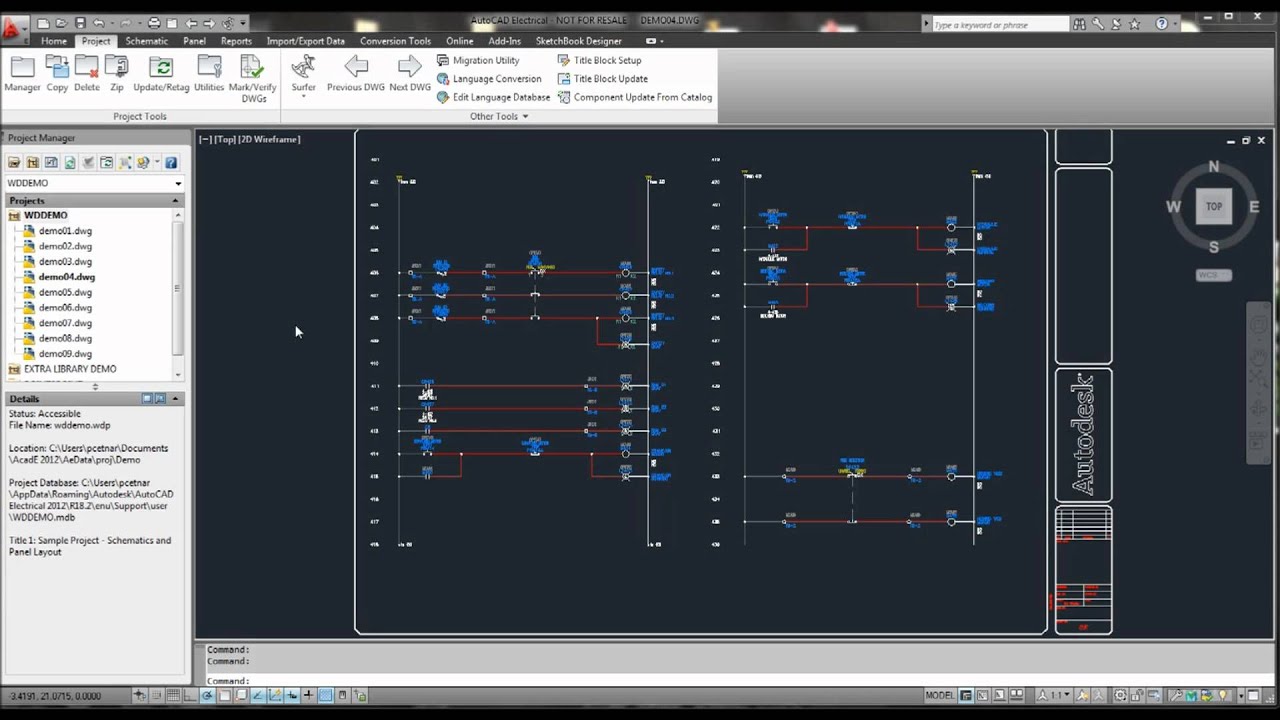
Task: Collapse the Projects section
Action: pos(175,201)
